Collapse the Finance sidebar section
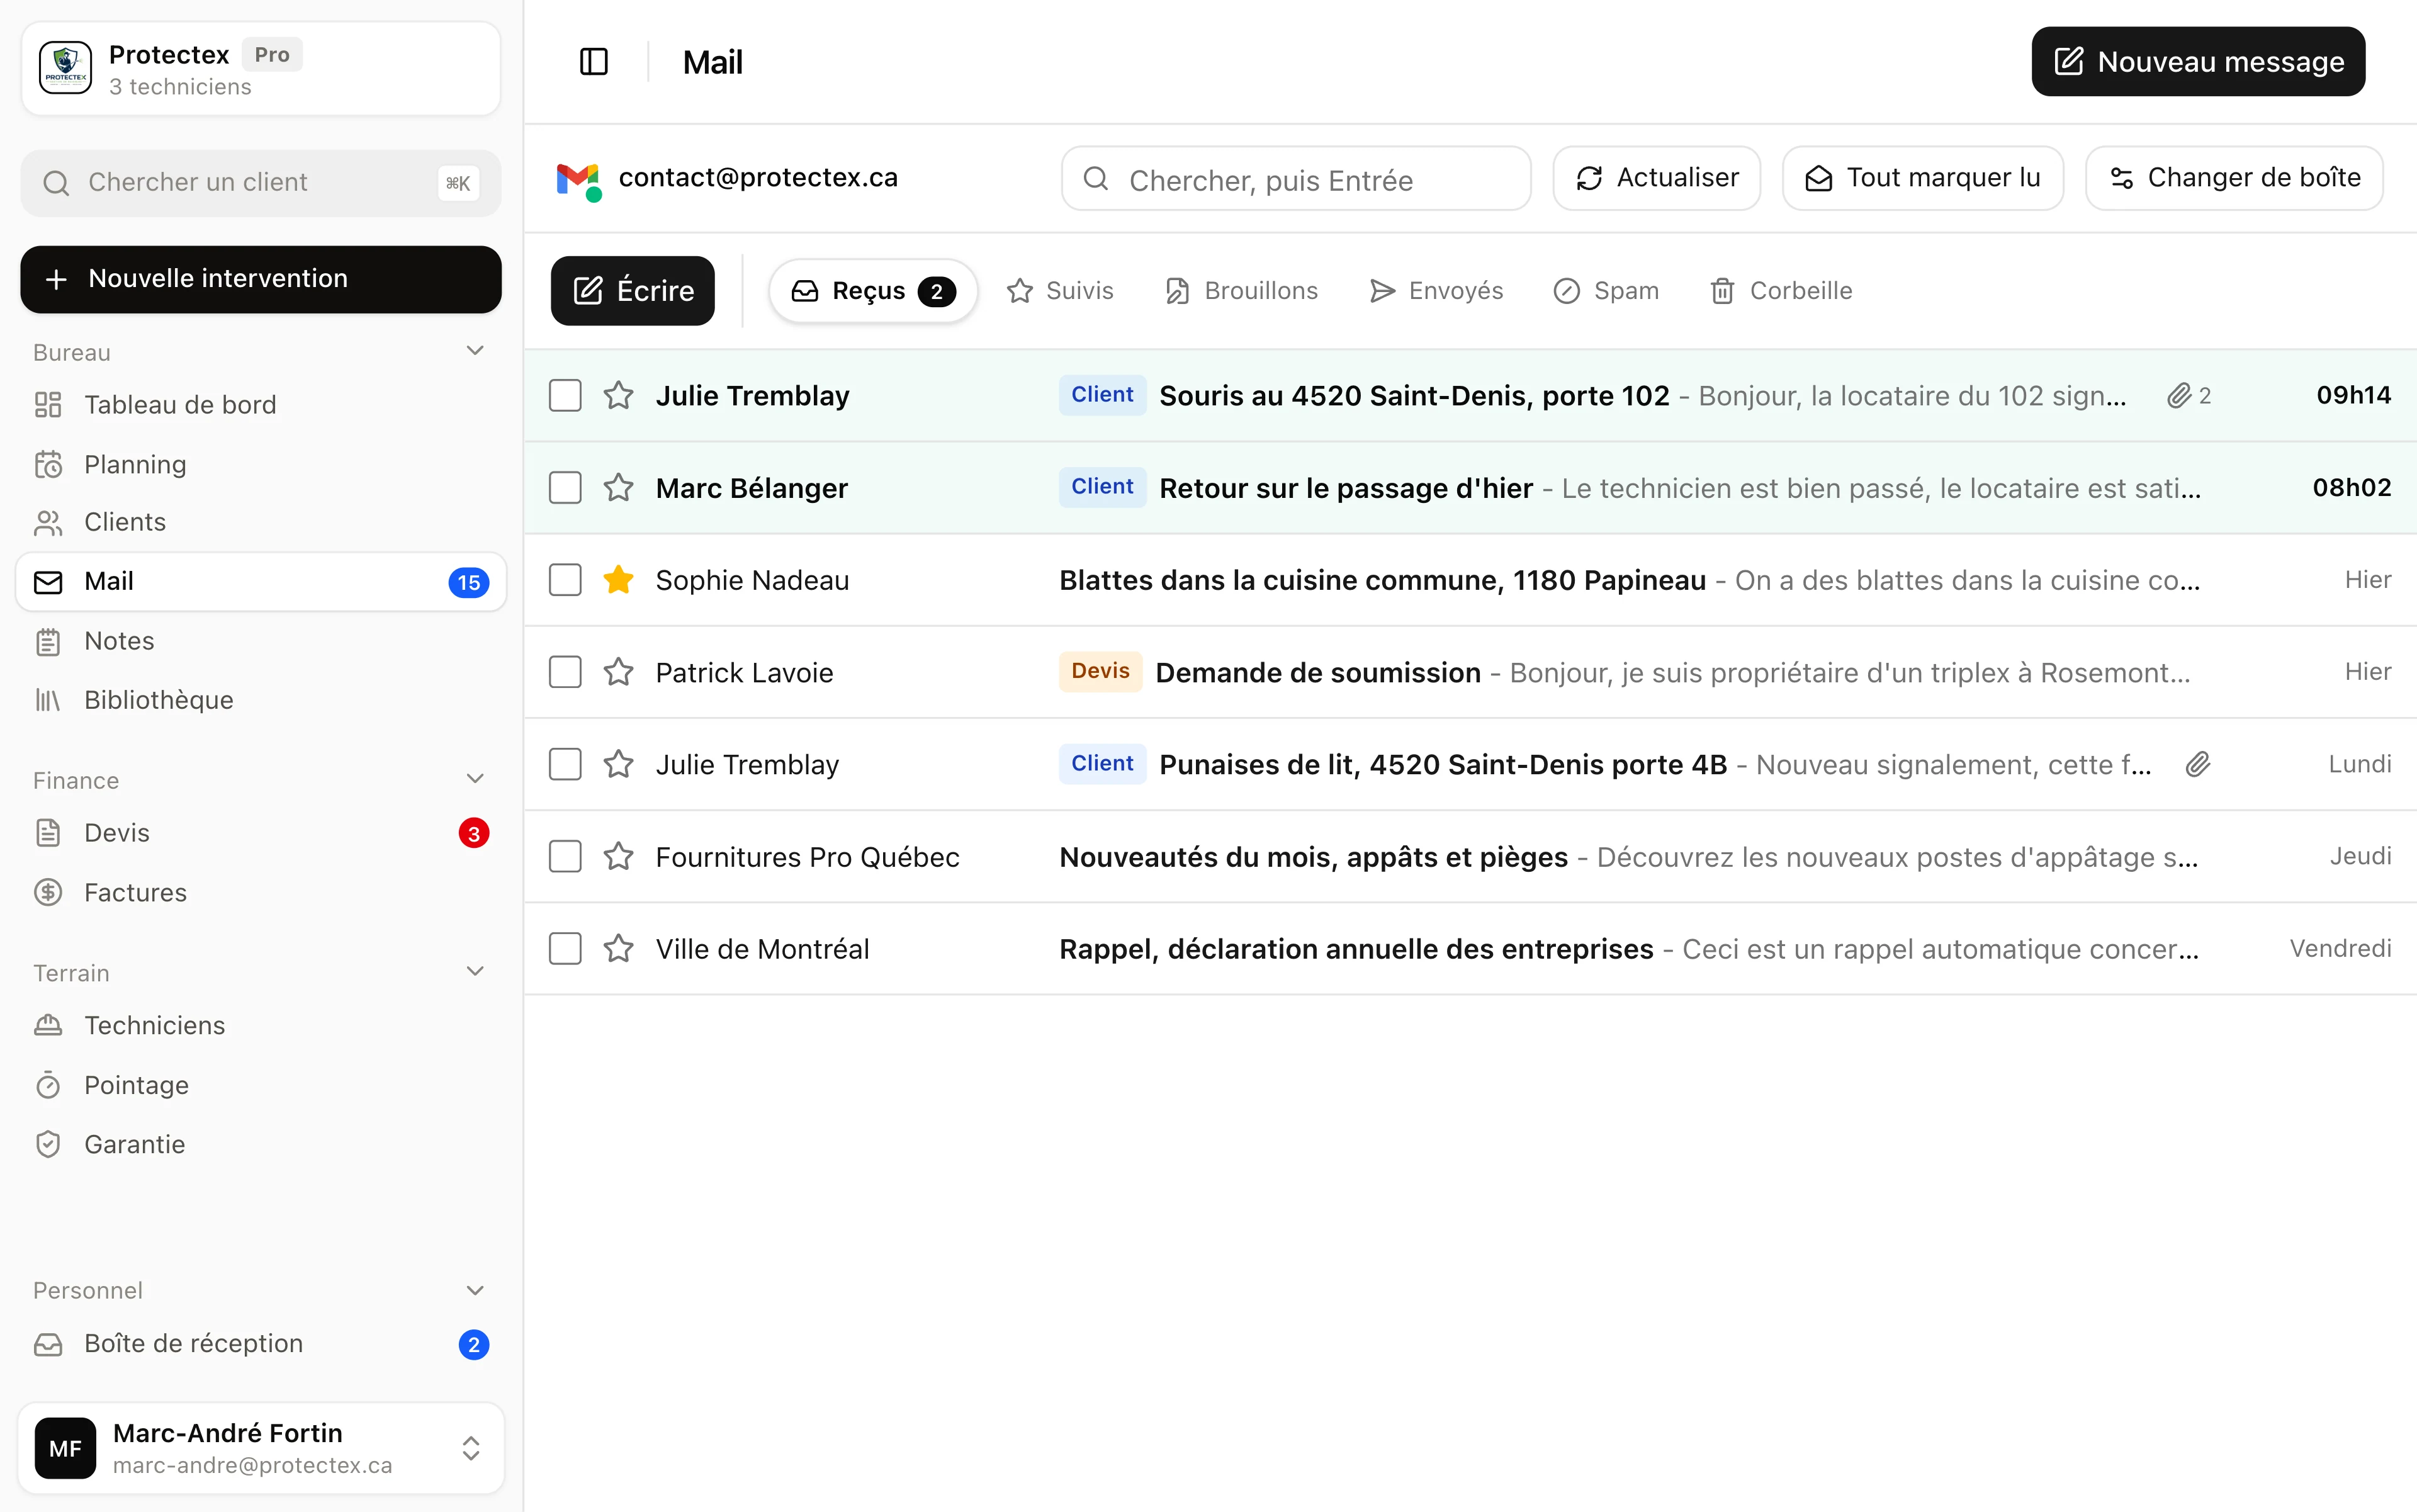Screen dimensions: 2417x1512 (x=475, y=779)
